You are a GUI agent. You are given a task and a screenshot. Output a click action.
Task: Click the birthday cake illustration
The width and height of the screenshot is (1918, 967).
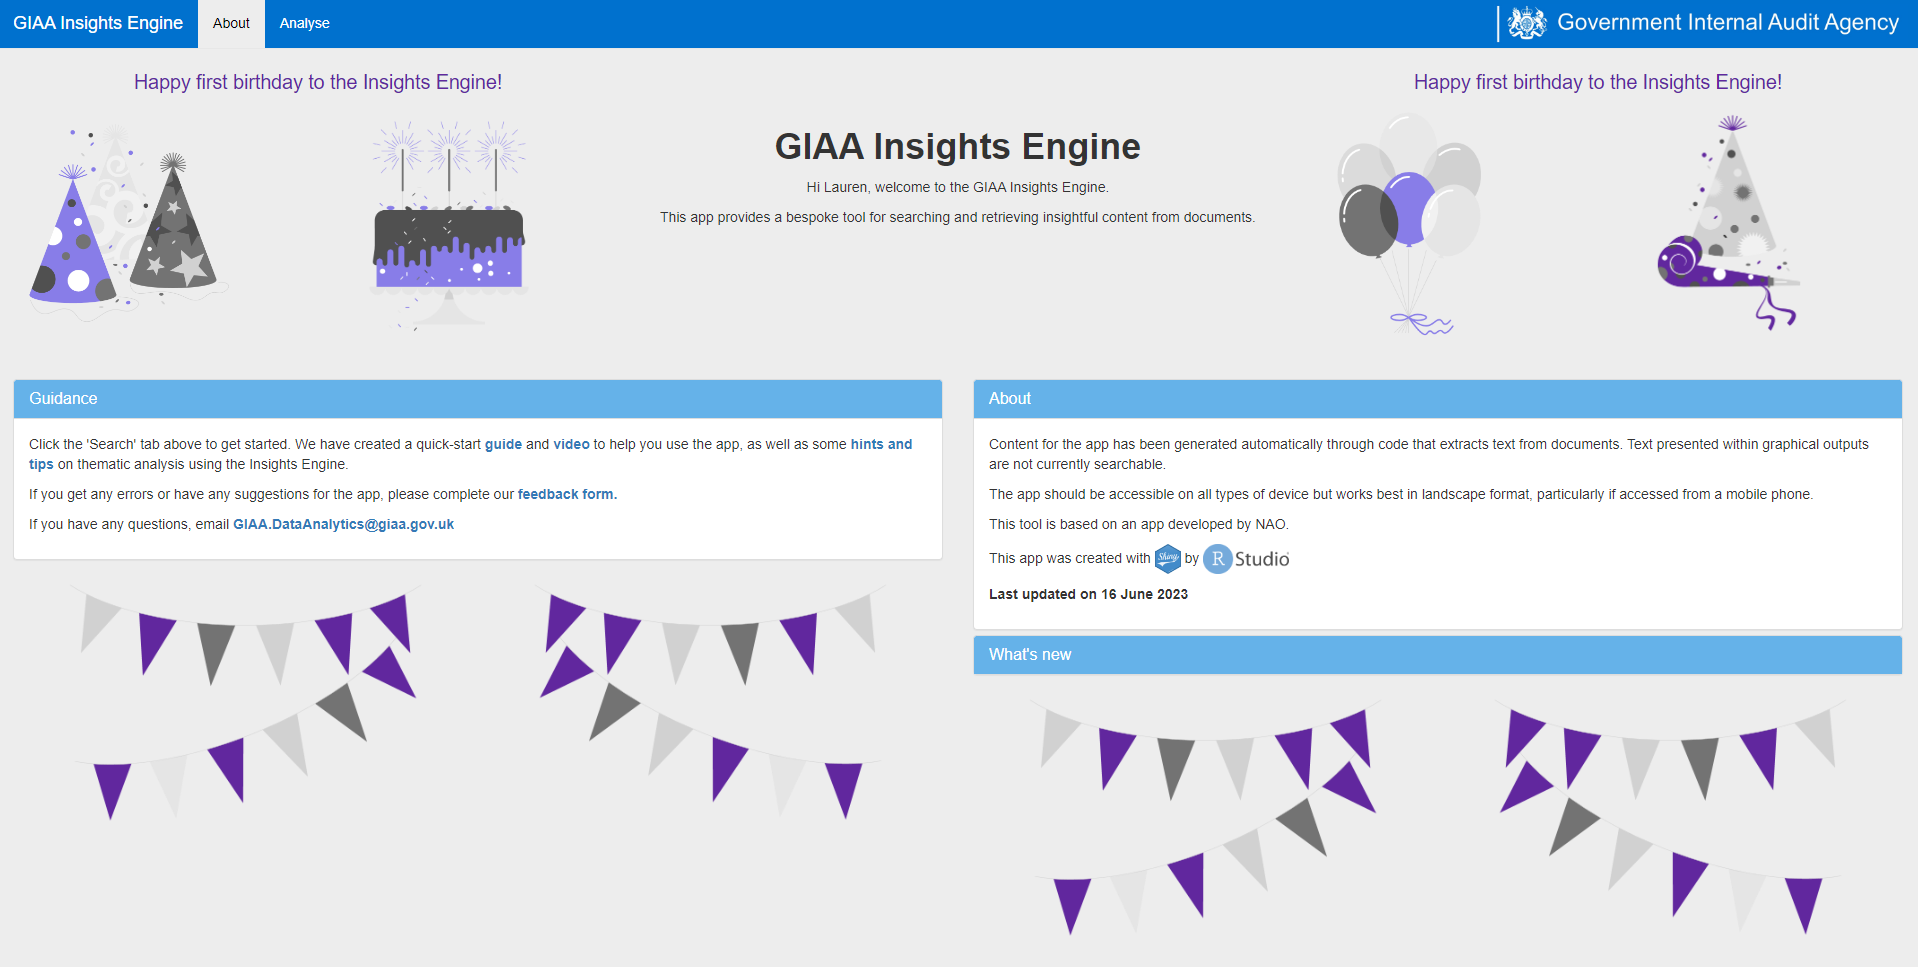click(x=448, y=226)
